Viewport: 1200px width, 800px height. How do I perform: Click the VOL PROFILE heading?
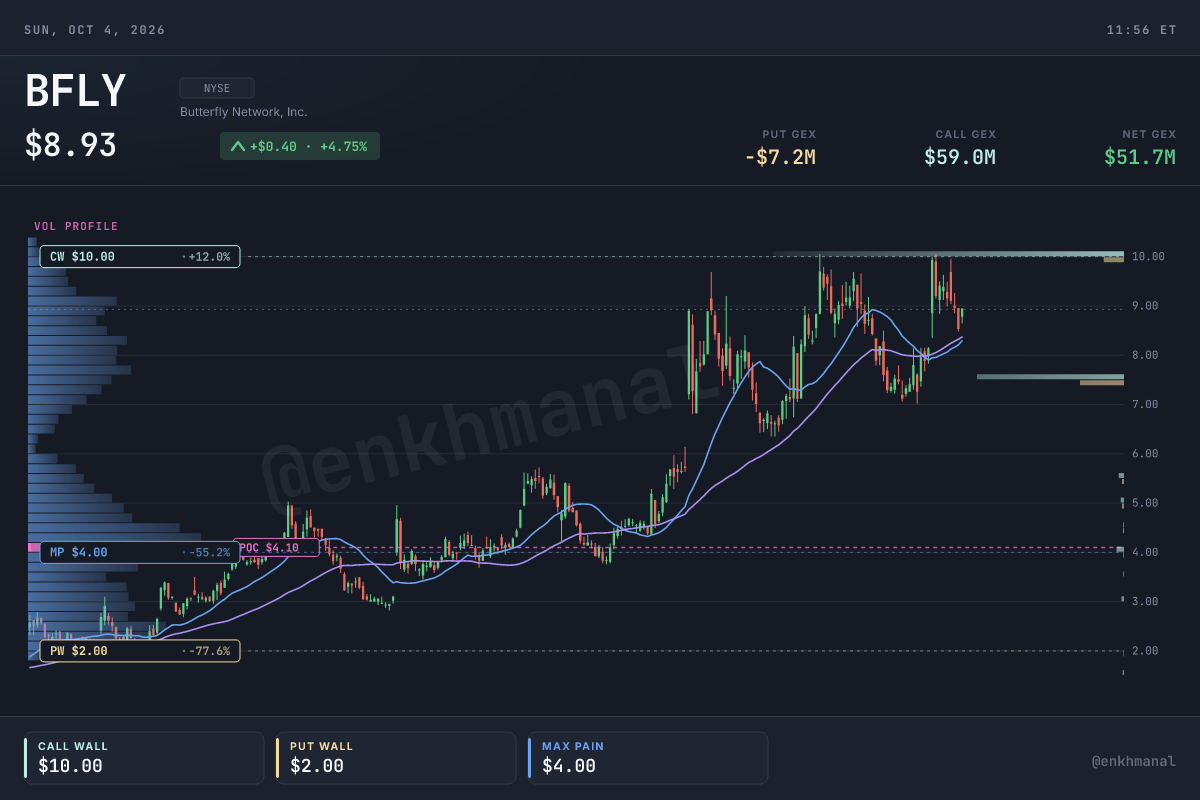[x=76, y=226]
